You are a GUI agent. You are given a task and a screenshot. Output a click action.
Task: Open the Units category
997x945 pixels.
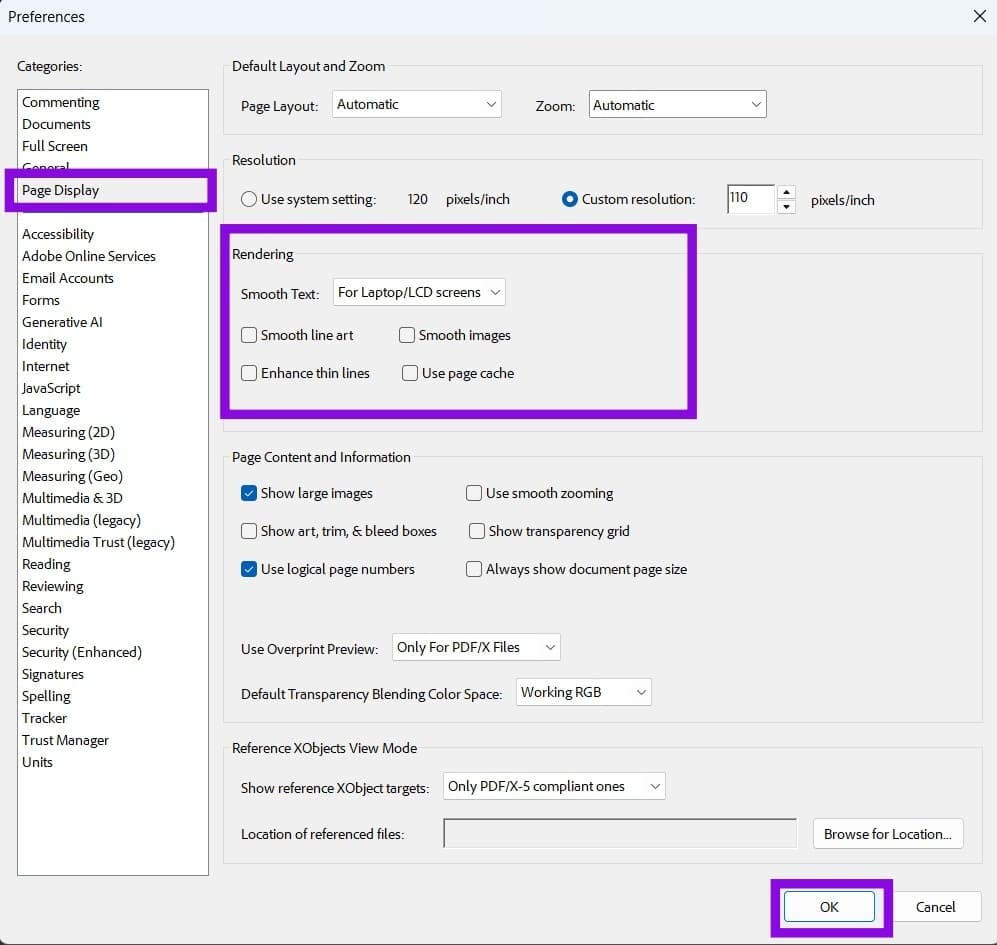point(38,762)
